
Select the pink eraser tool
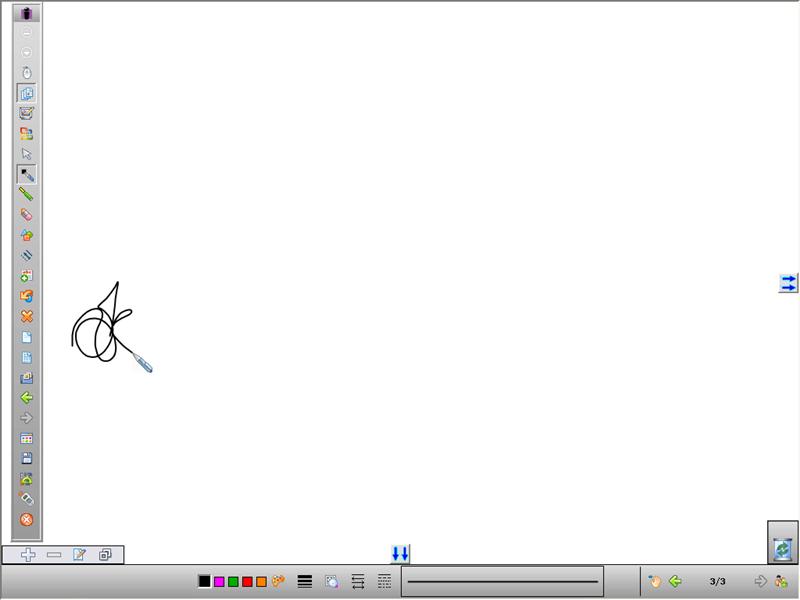click(27, 215)
